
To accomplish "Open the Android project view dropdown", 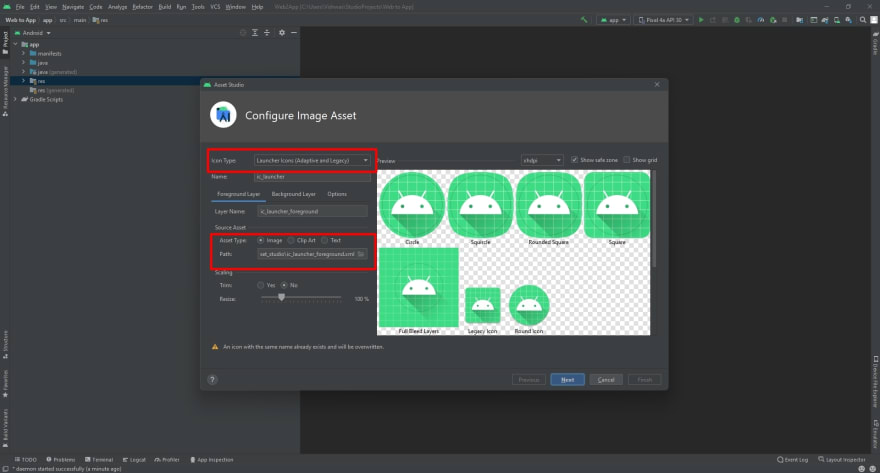I will pyautogui.click(x=33, y=33).
